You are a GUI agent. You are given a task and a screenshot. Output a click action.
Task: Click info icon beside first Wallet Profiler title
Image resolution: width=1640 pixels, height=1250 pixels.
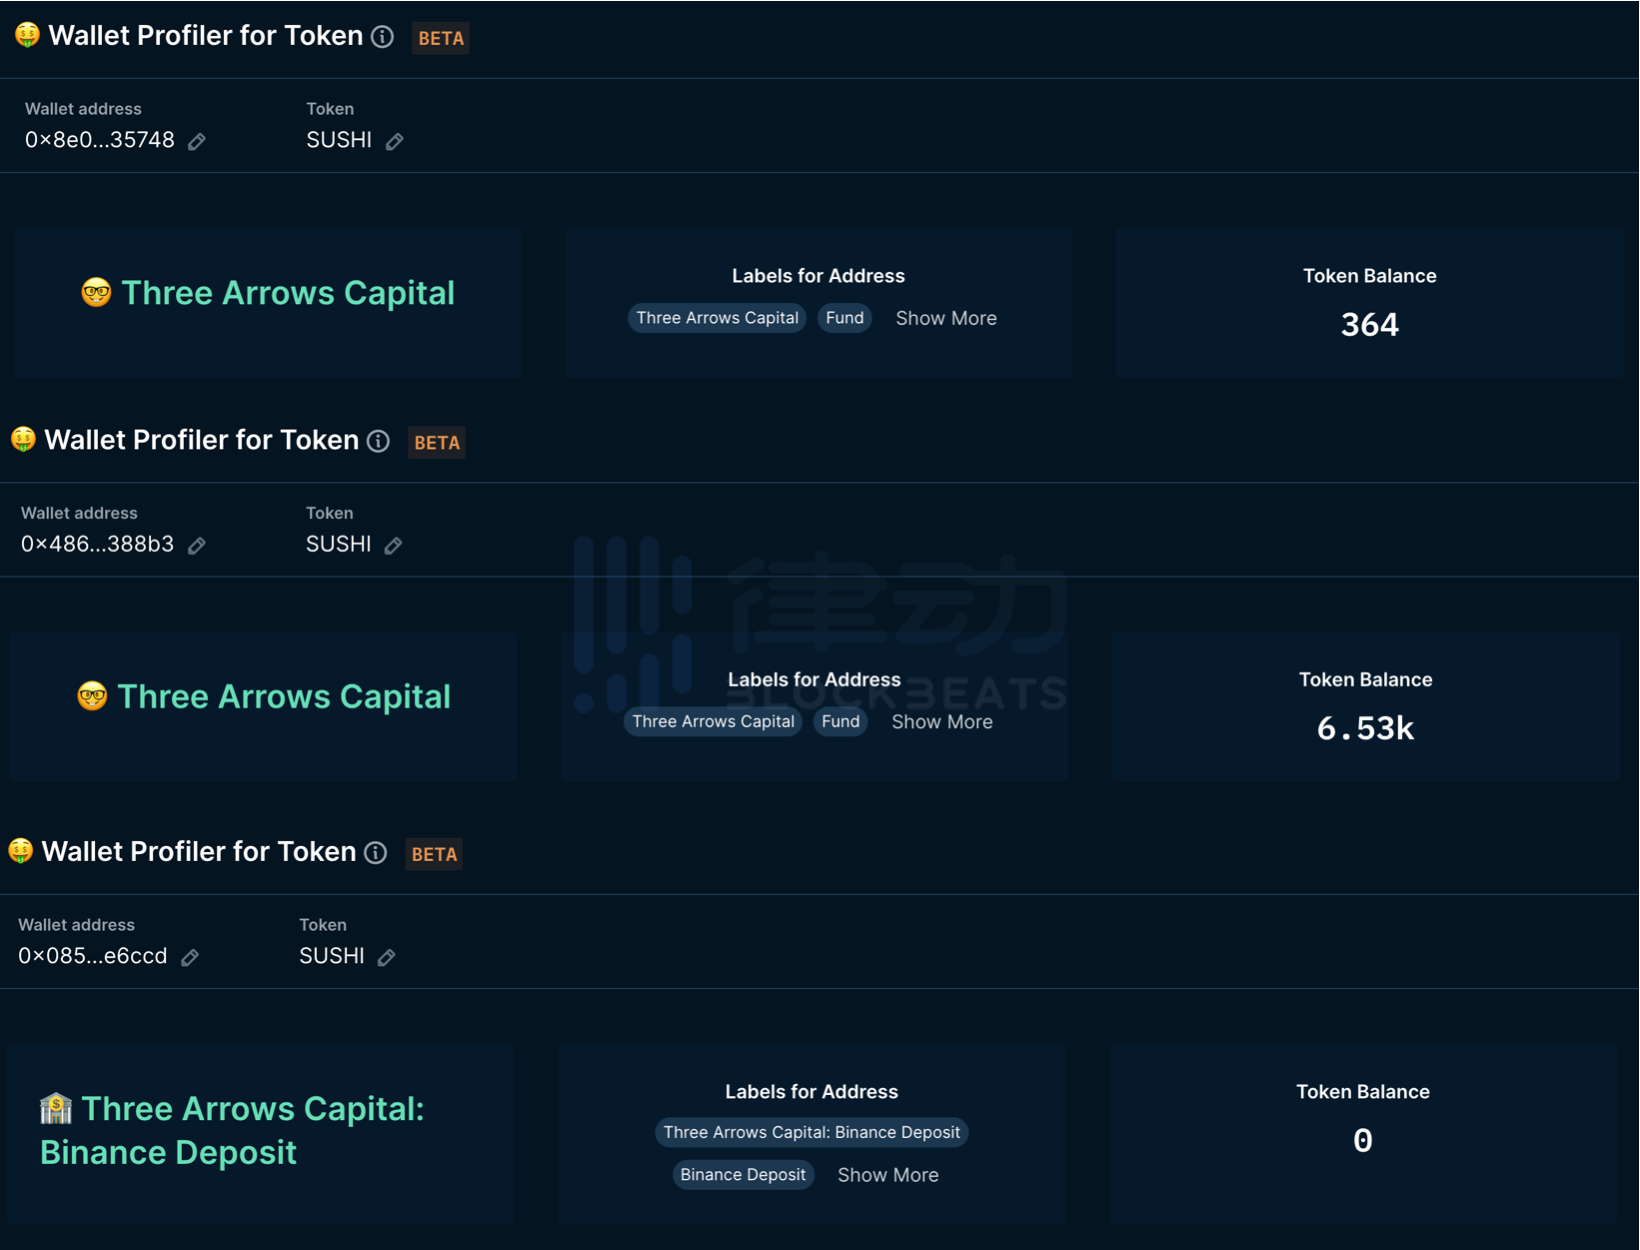[382, 37]
